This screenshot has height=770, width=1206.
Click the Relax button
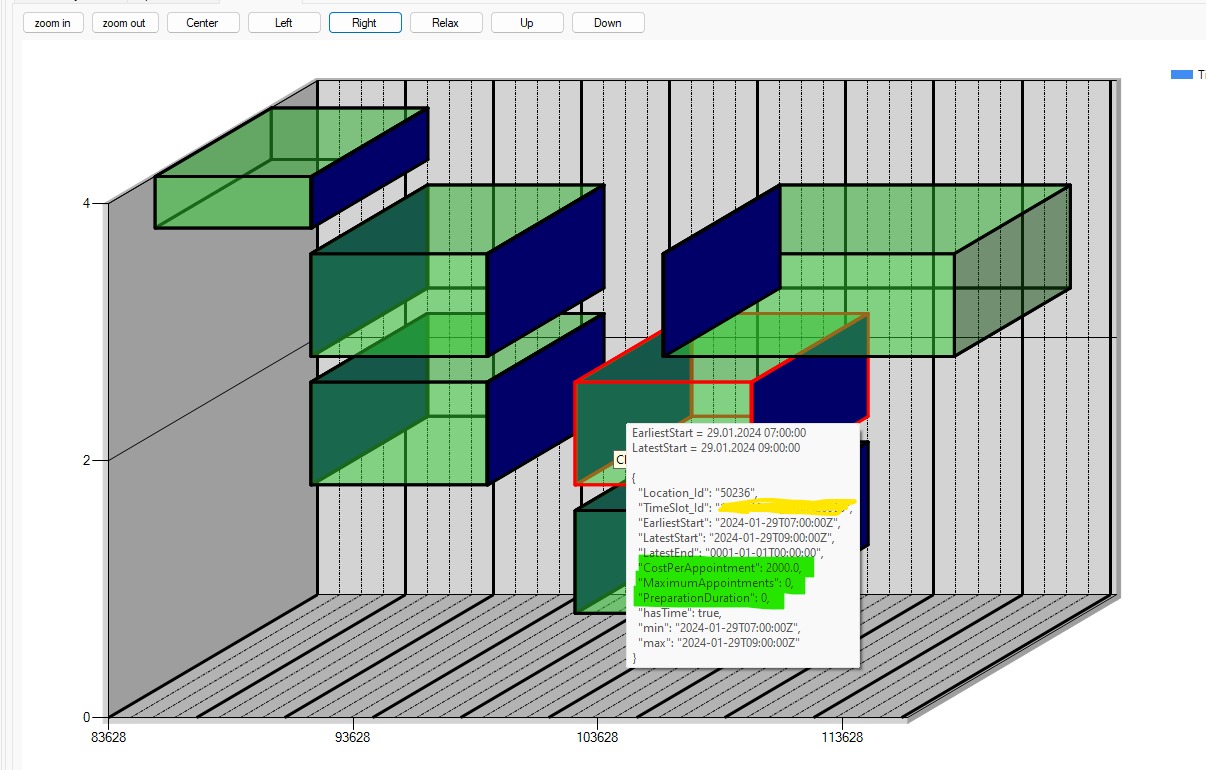pos(446,23)
